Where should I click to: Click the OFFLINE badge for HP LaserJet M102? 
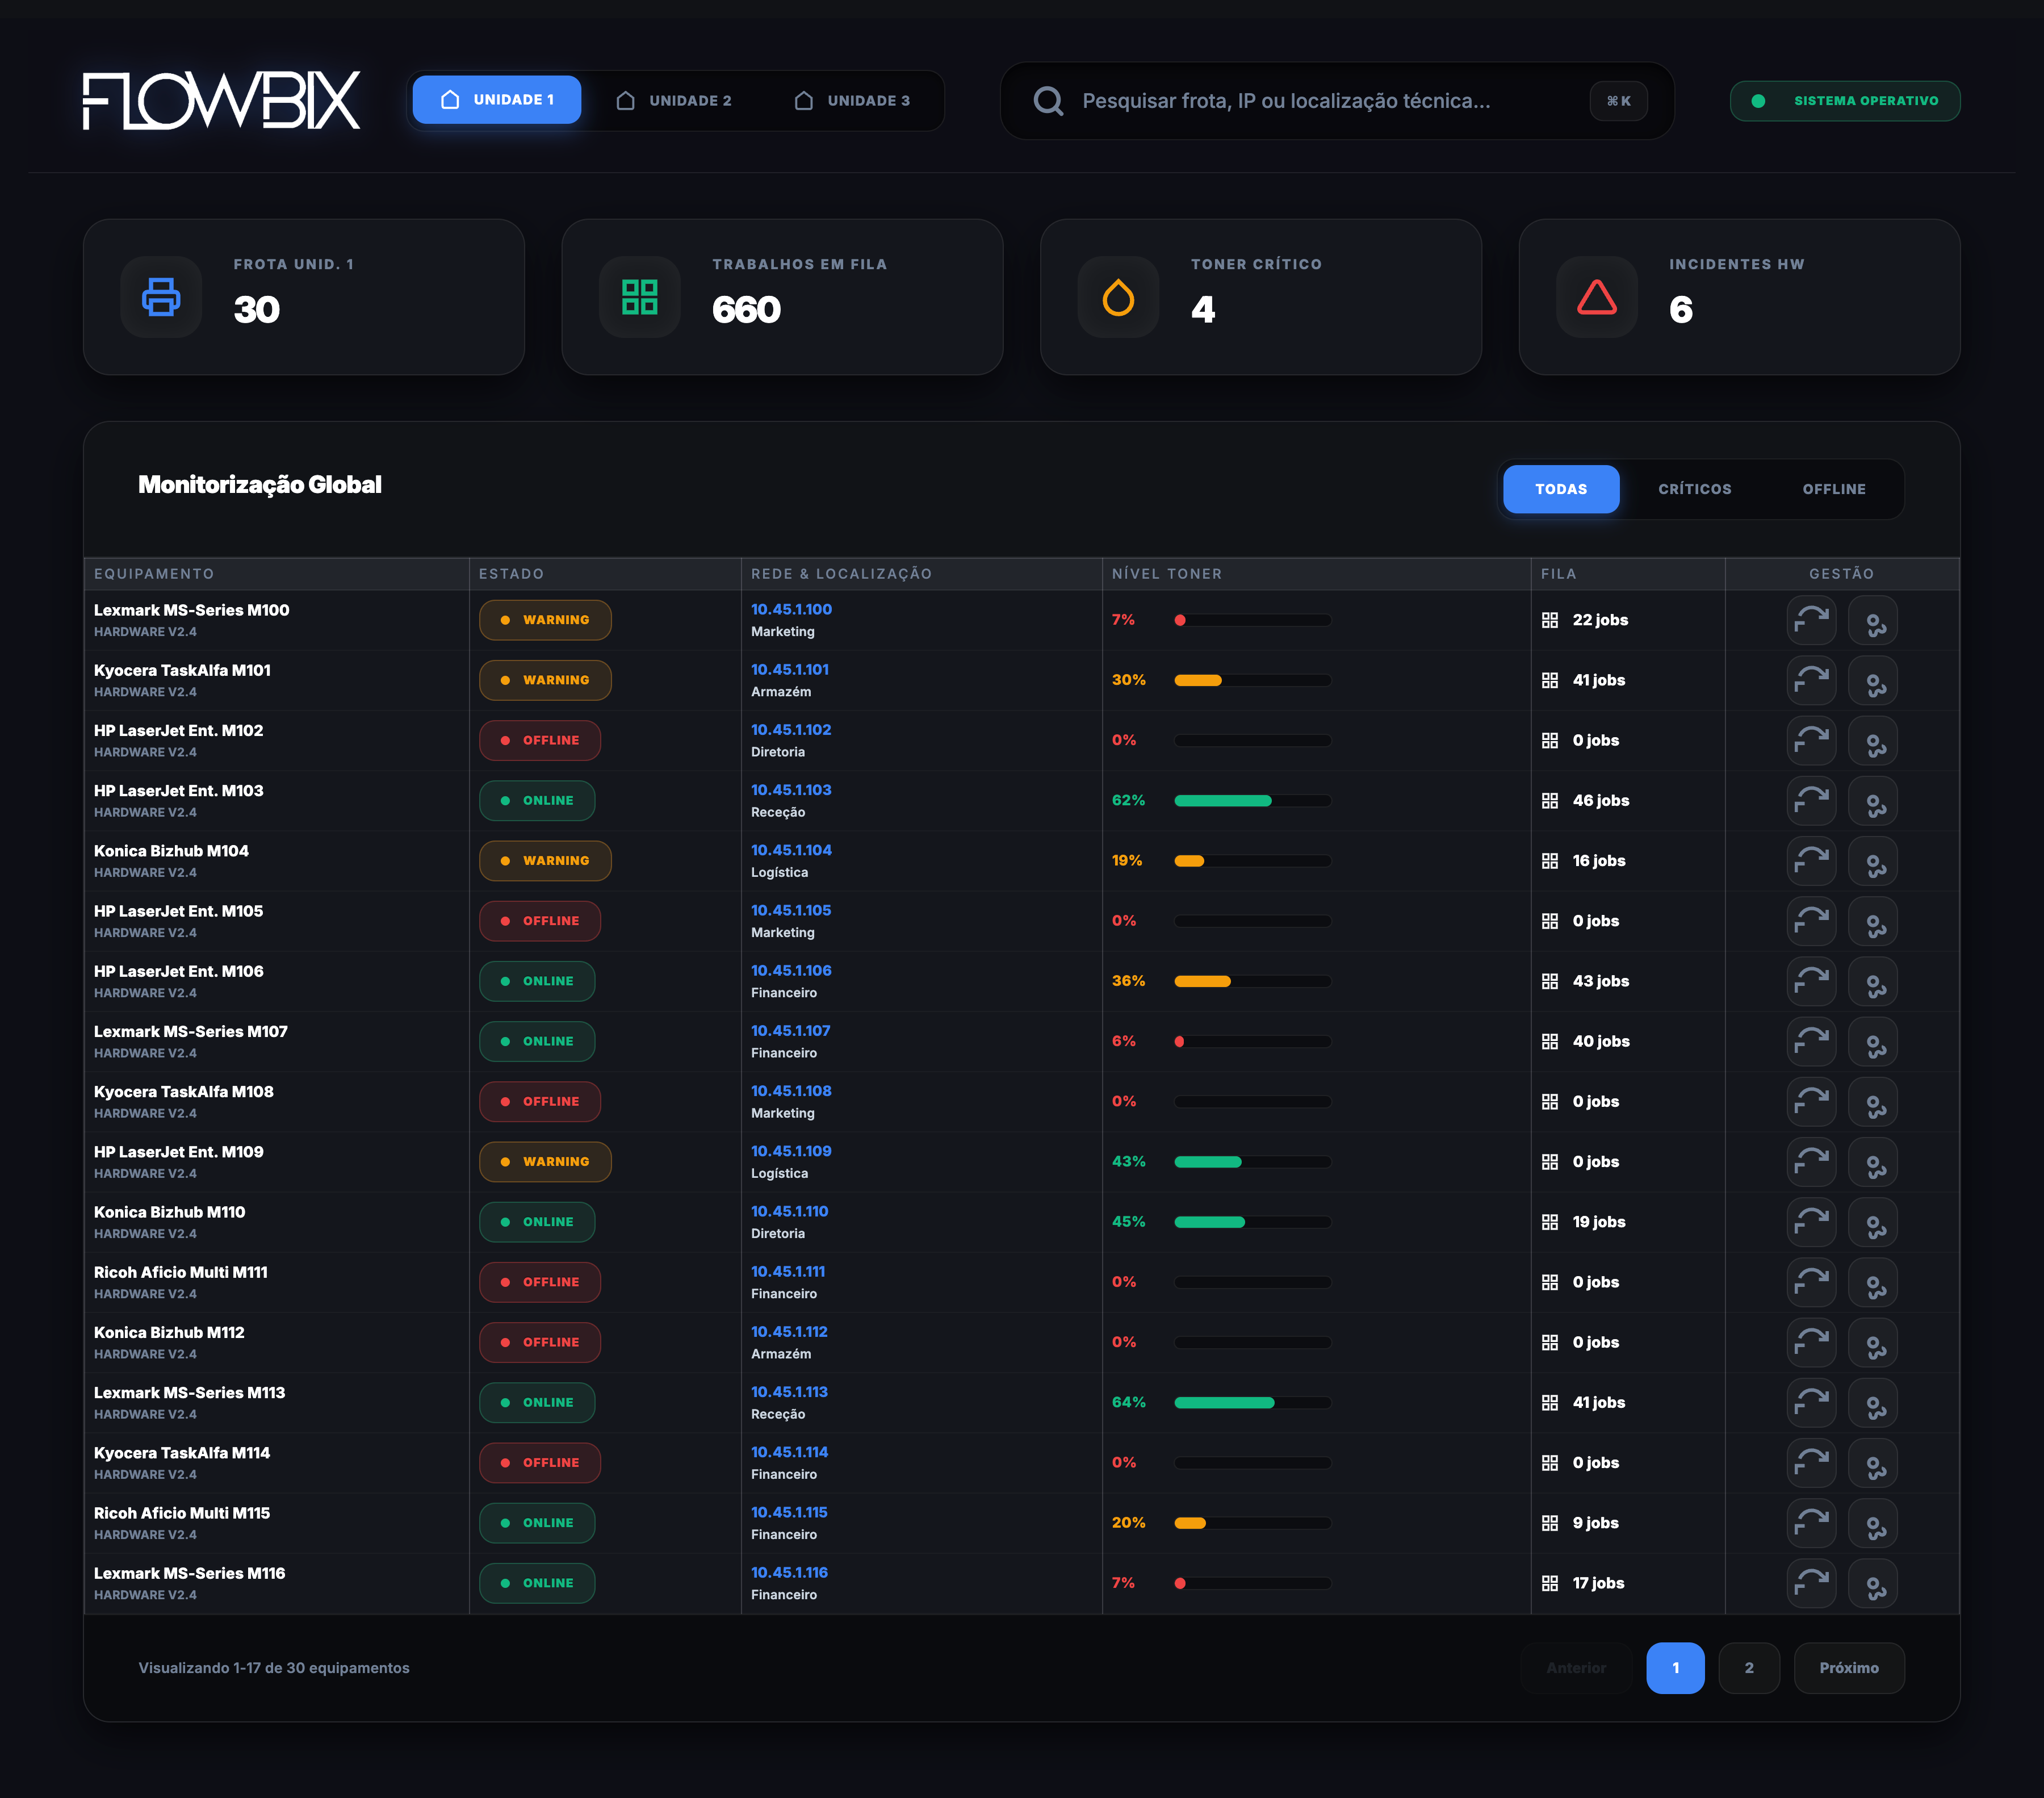[540, 741]
